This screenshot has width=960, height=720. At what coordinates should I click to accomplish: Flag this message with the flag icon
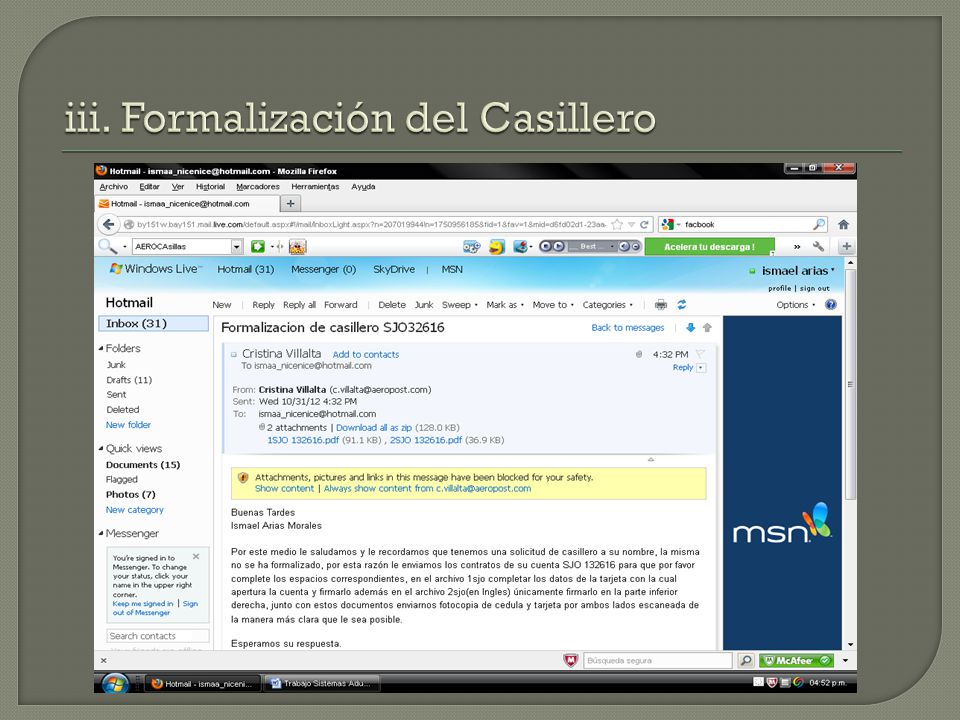pos(700,354)
